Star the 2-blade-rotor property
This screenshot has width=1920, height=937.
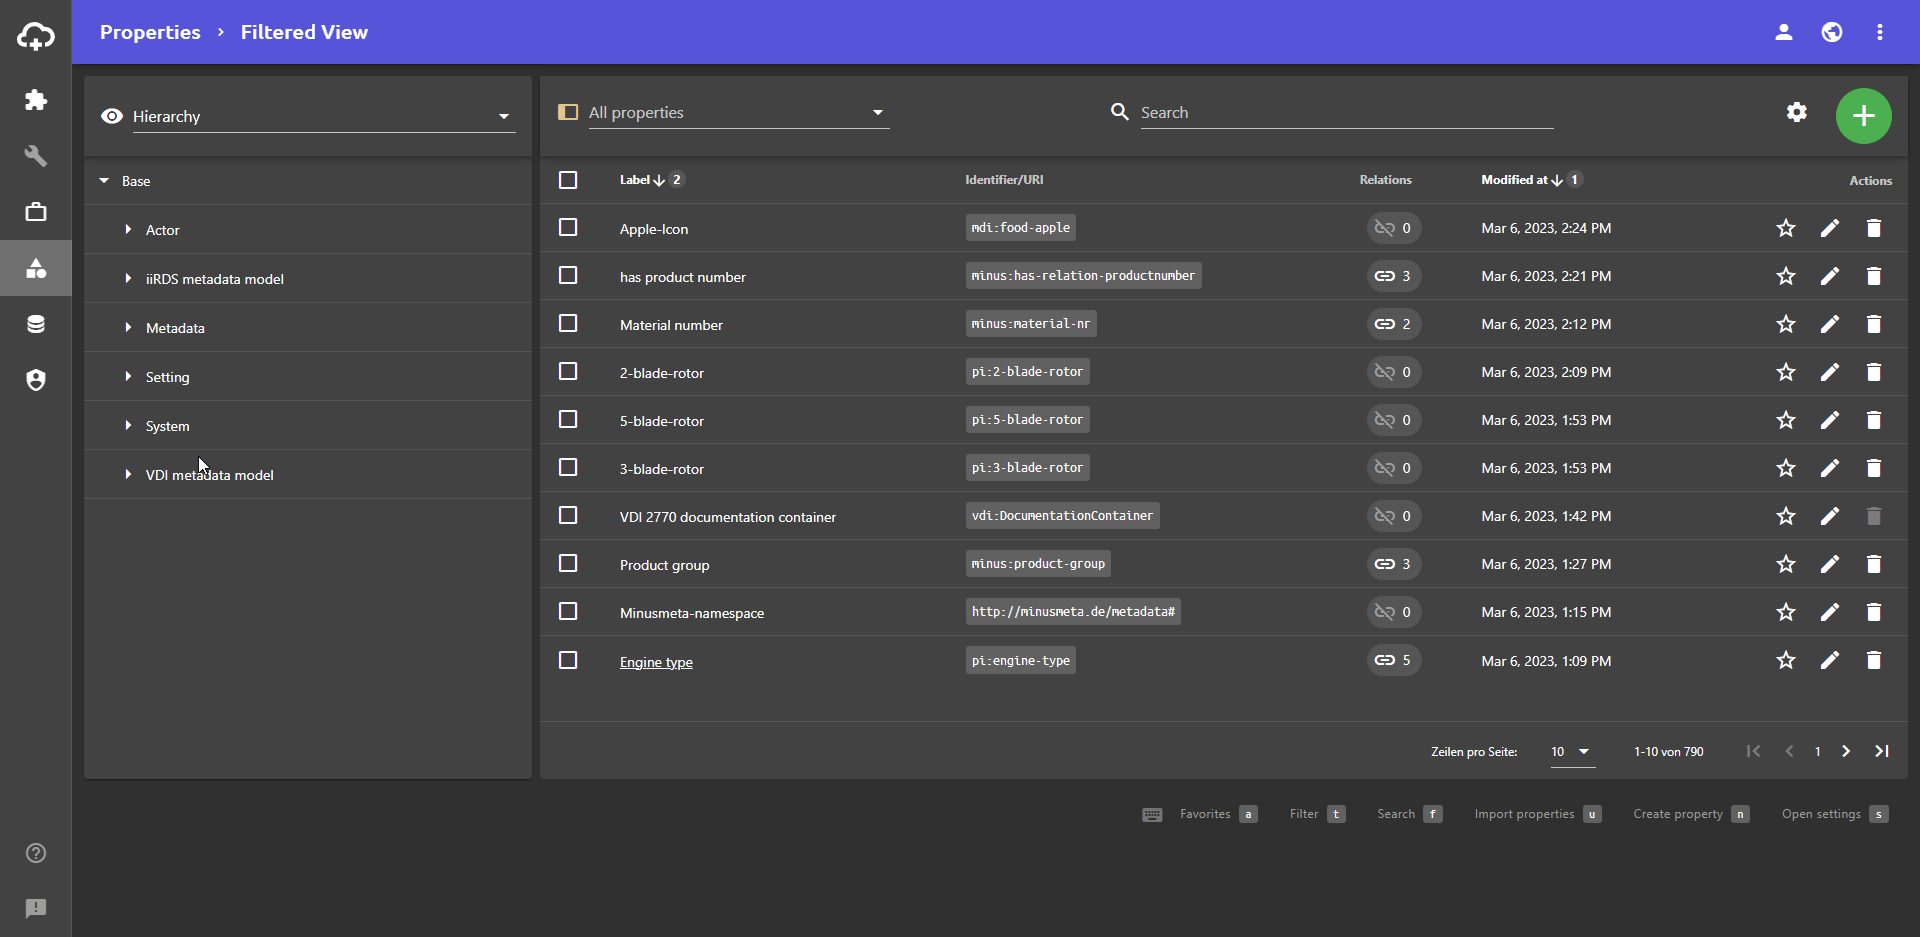pyautogui.click(x=1786, y=372)
